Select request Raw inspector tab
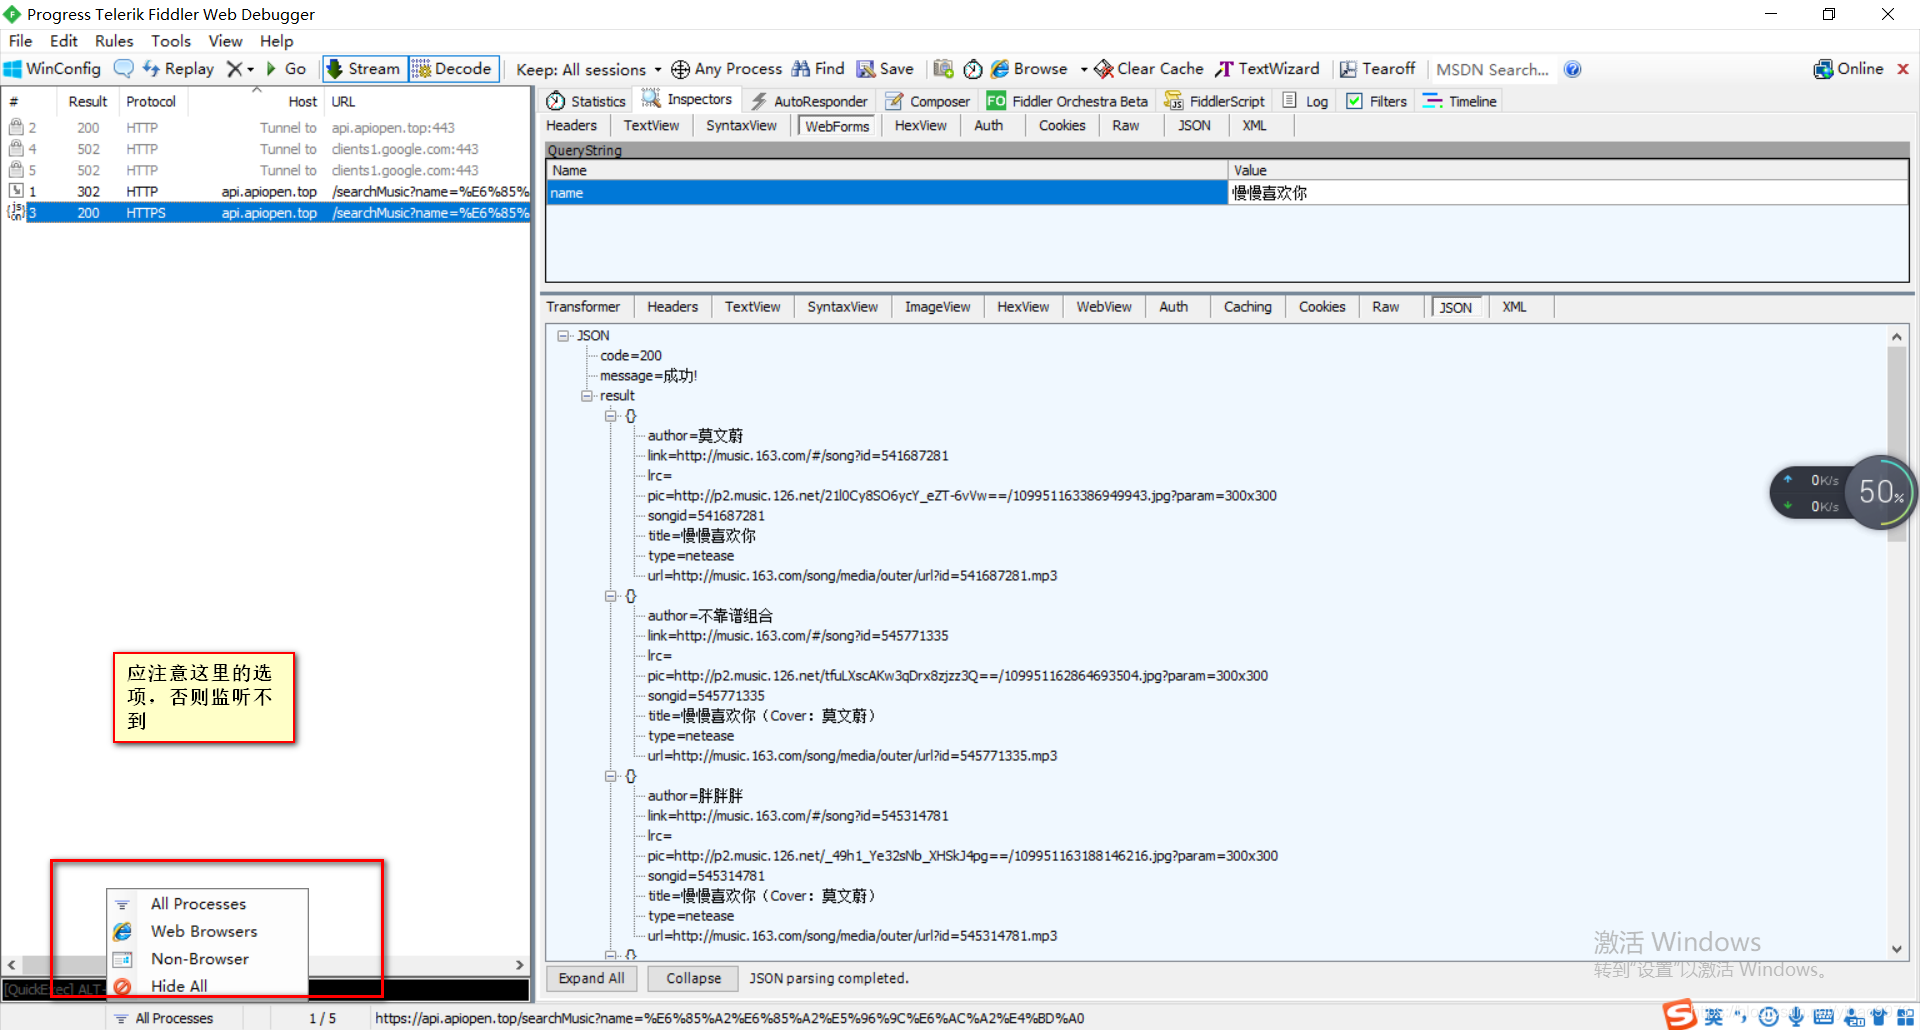 [x=1126, y=126]
